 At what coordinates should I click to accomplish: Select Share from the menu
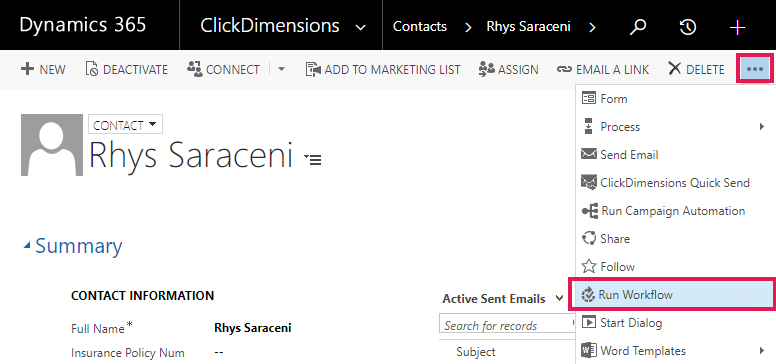point(676,238)
